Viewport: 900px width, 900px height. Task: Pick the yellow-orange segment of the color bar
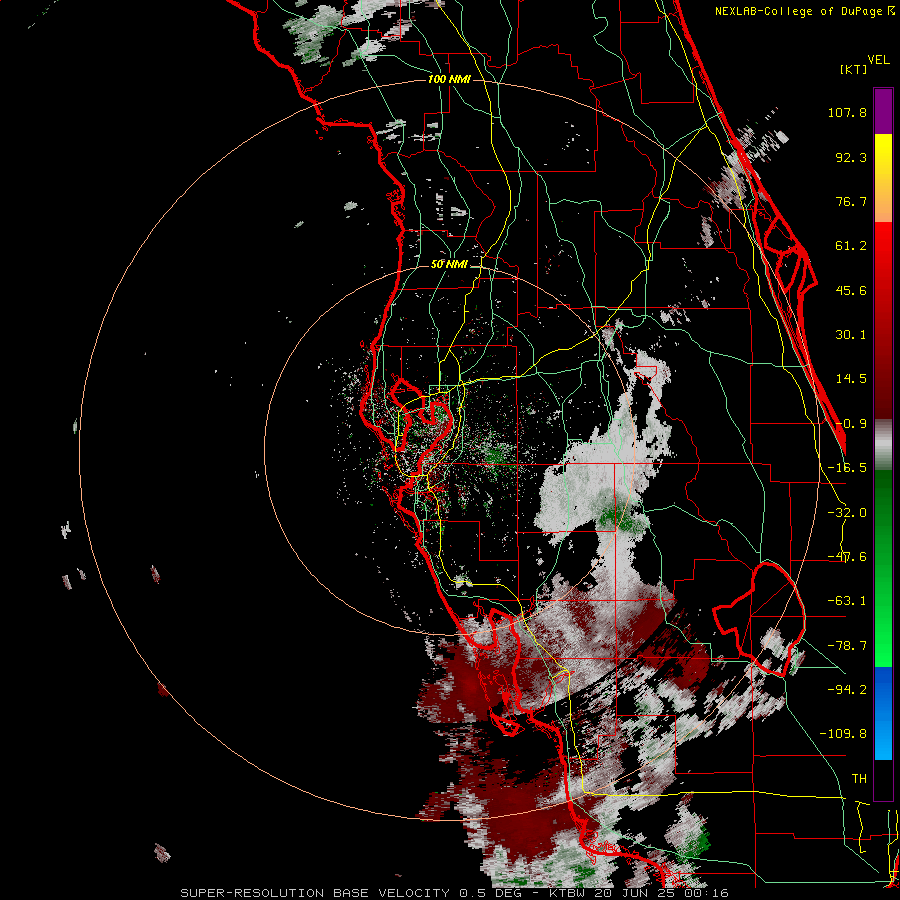point(883,178)
